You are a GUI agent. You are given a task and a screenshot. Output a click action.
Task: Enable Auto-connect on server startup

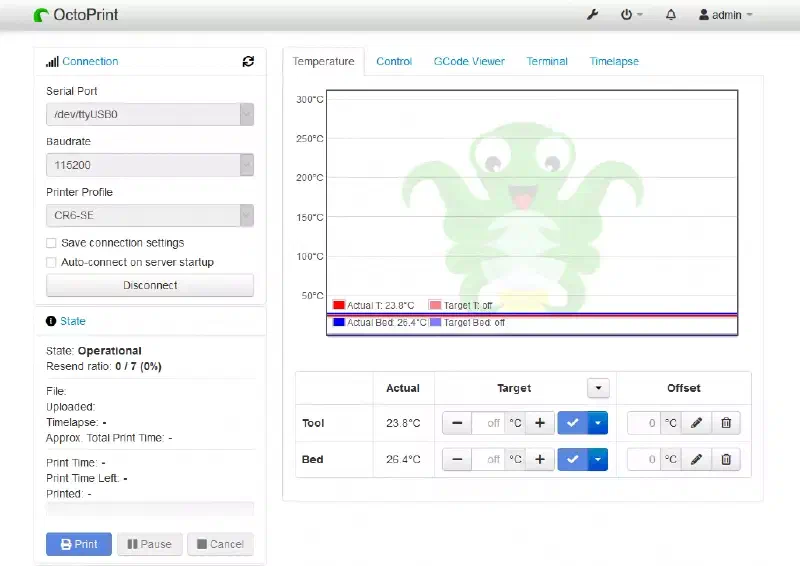51,262
